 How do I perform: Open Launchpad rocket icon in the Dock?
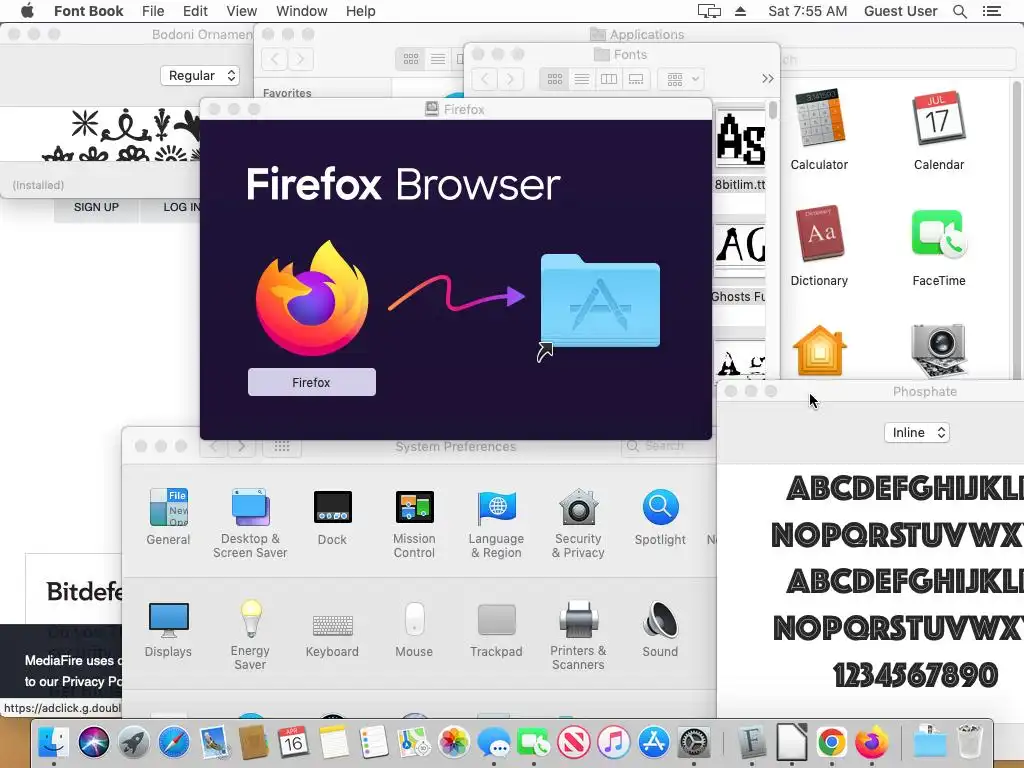click(x=133, y=743)
